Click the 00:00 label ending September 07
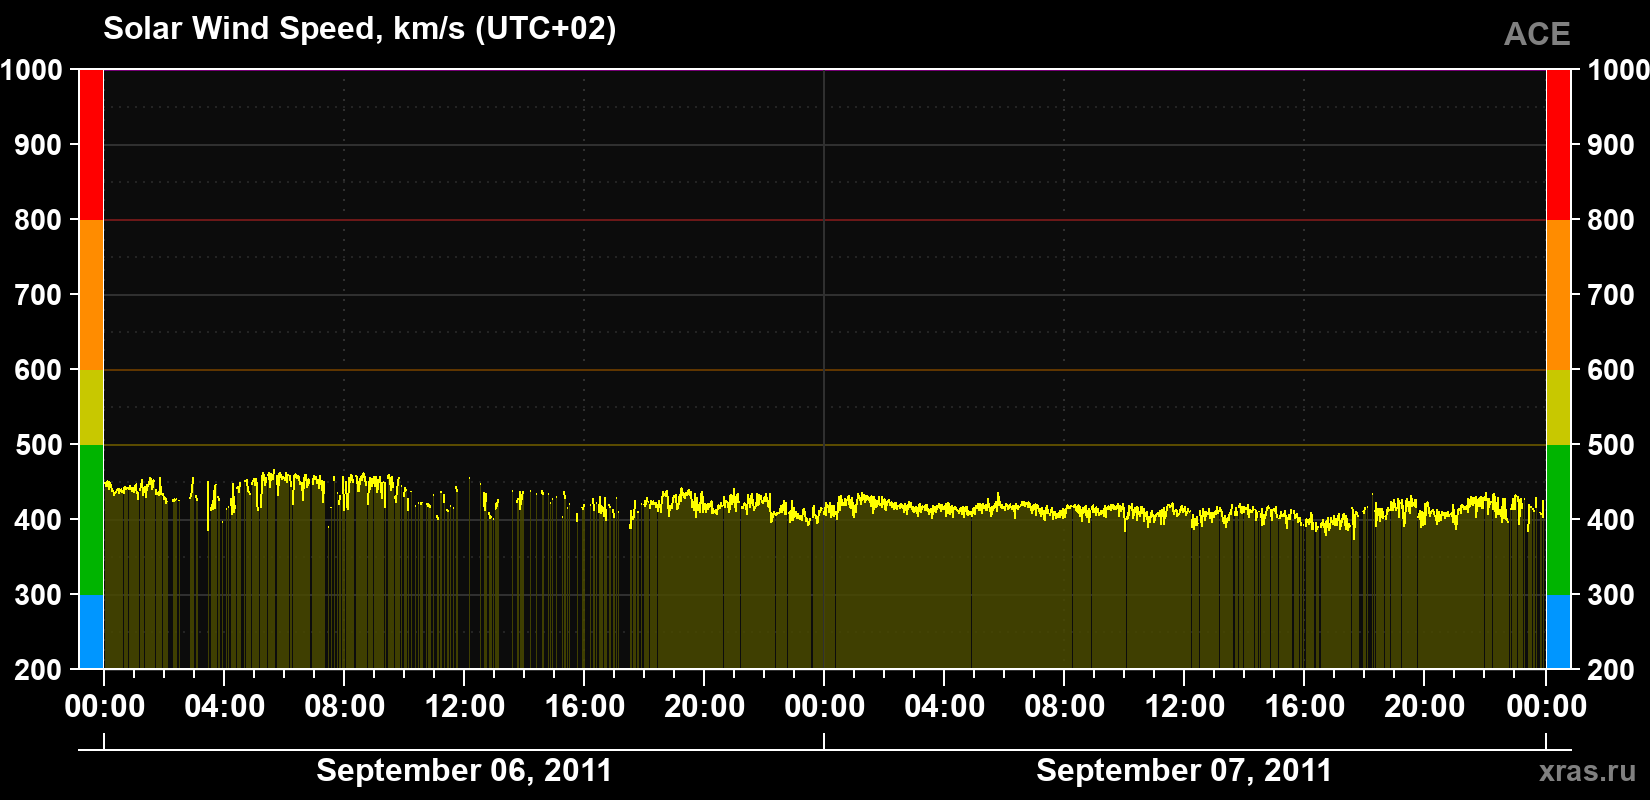The width and height of the screenshot is (1650, 800). [x=1546, y=707]
